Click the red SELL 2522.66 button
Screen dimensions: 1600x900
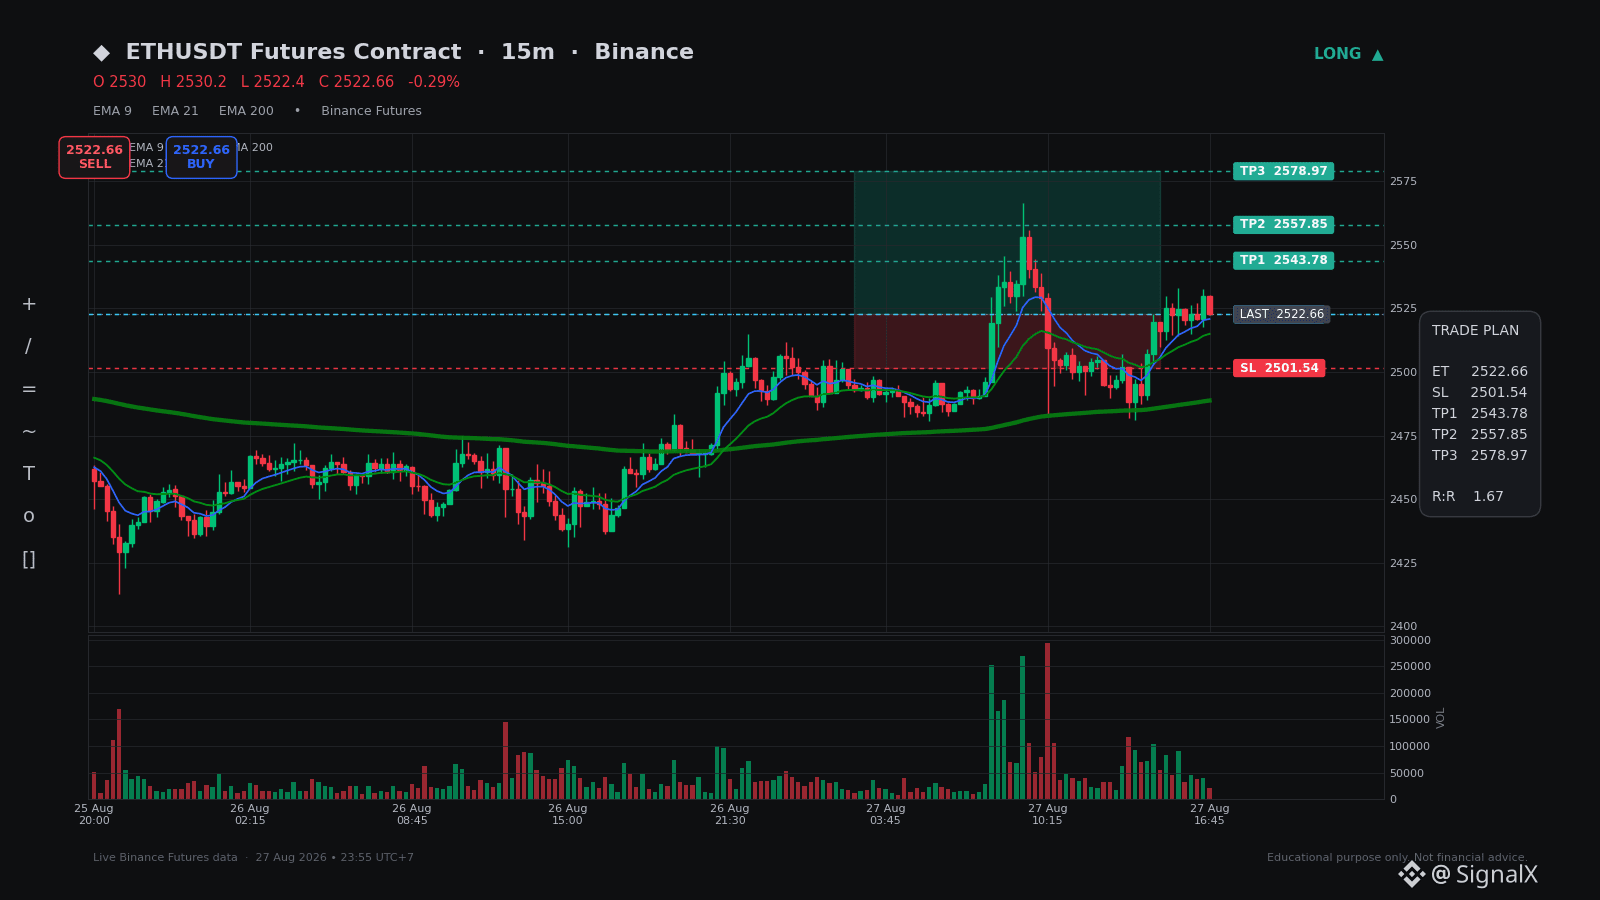tap(94, 157)
